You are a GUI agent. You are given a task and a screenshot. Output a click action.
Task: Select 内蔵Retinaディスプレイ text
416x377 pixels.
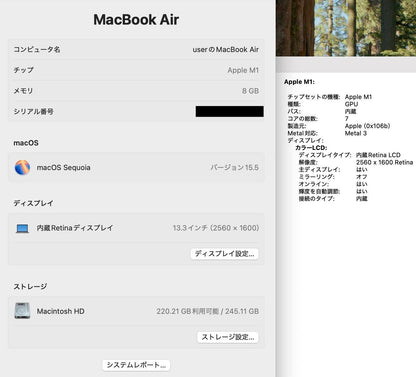click(x=75, y=228)
